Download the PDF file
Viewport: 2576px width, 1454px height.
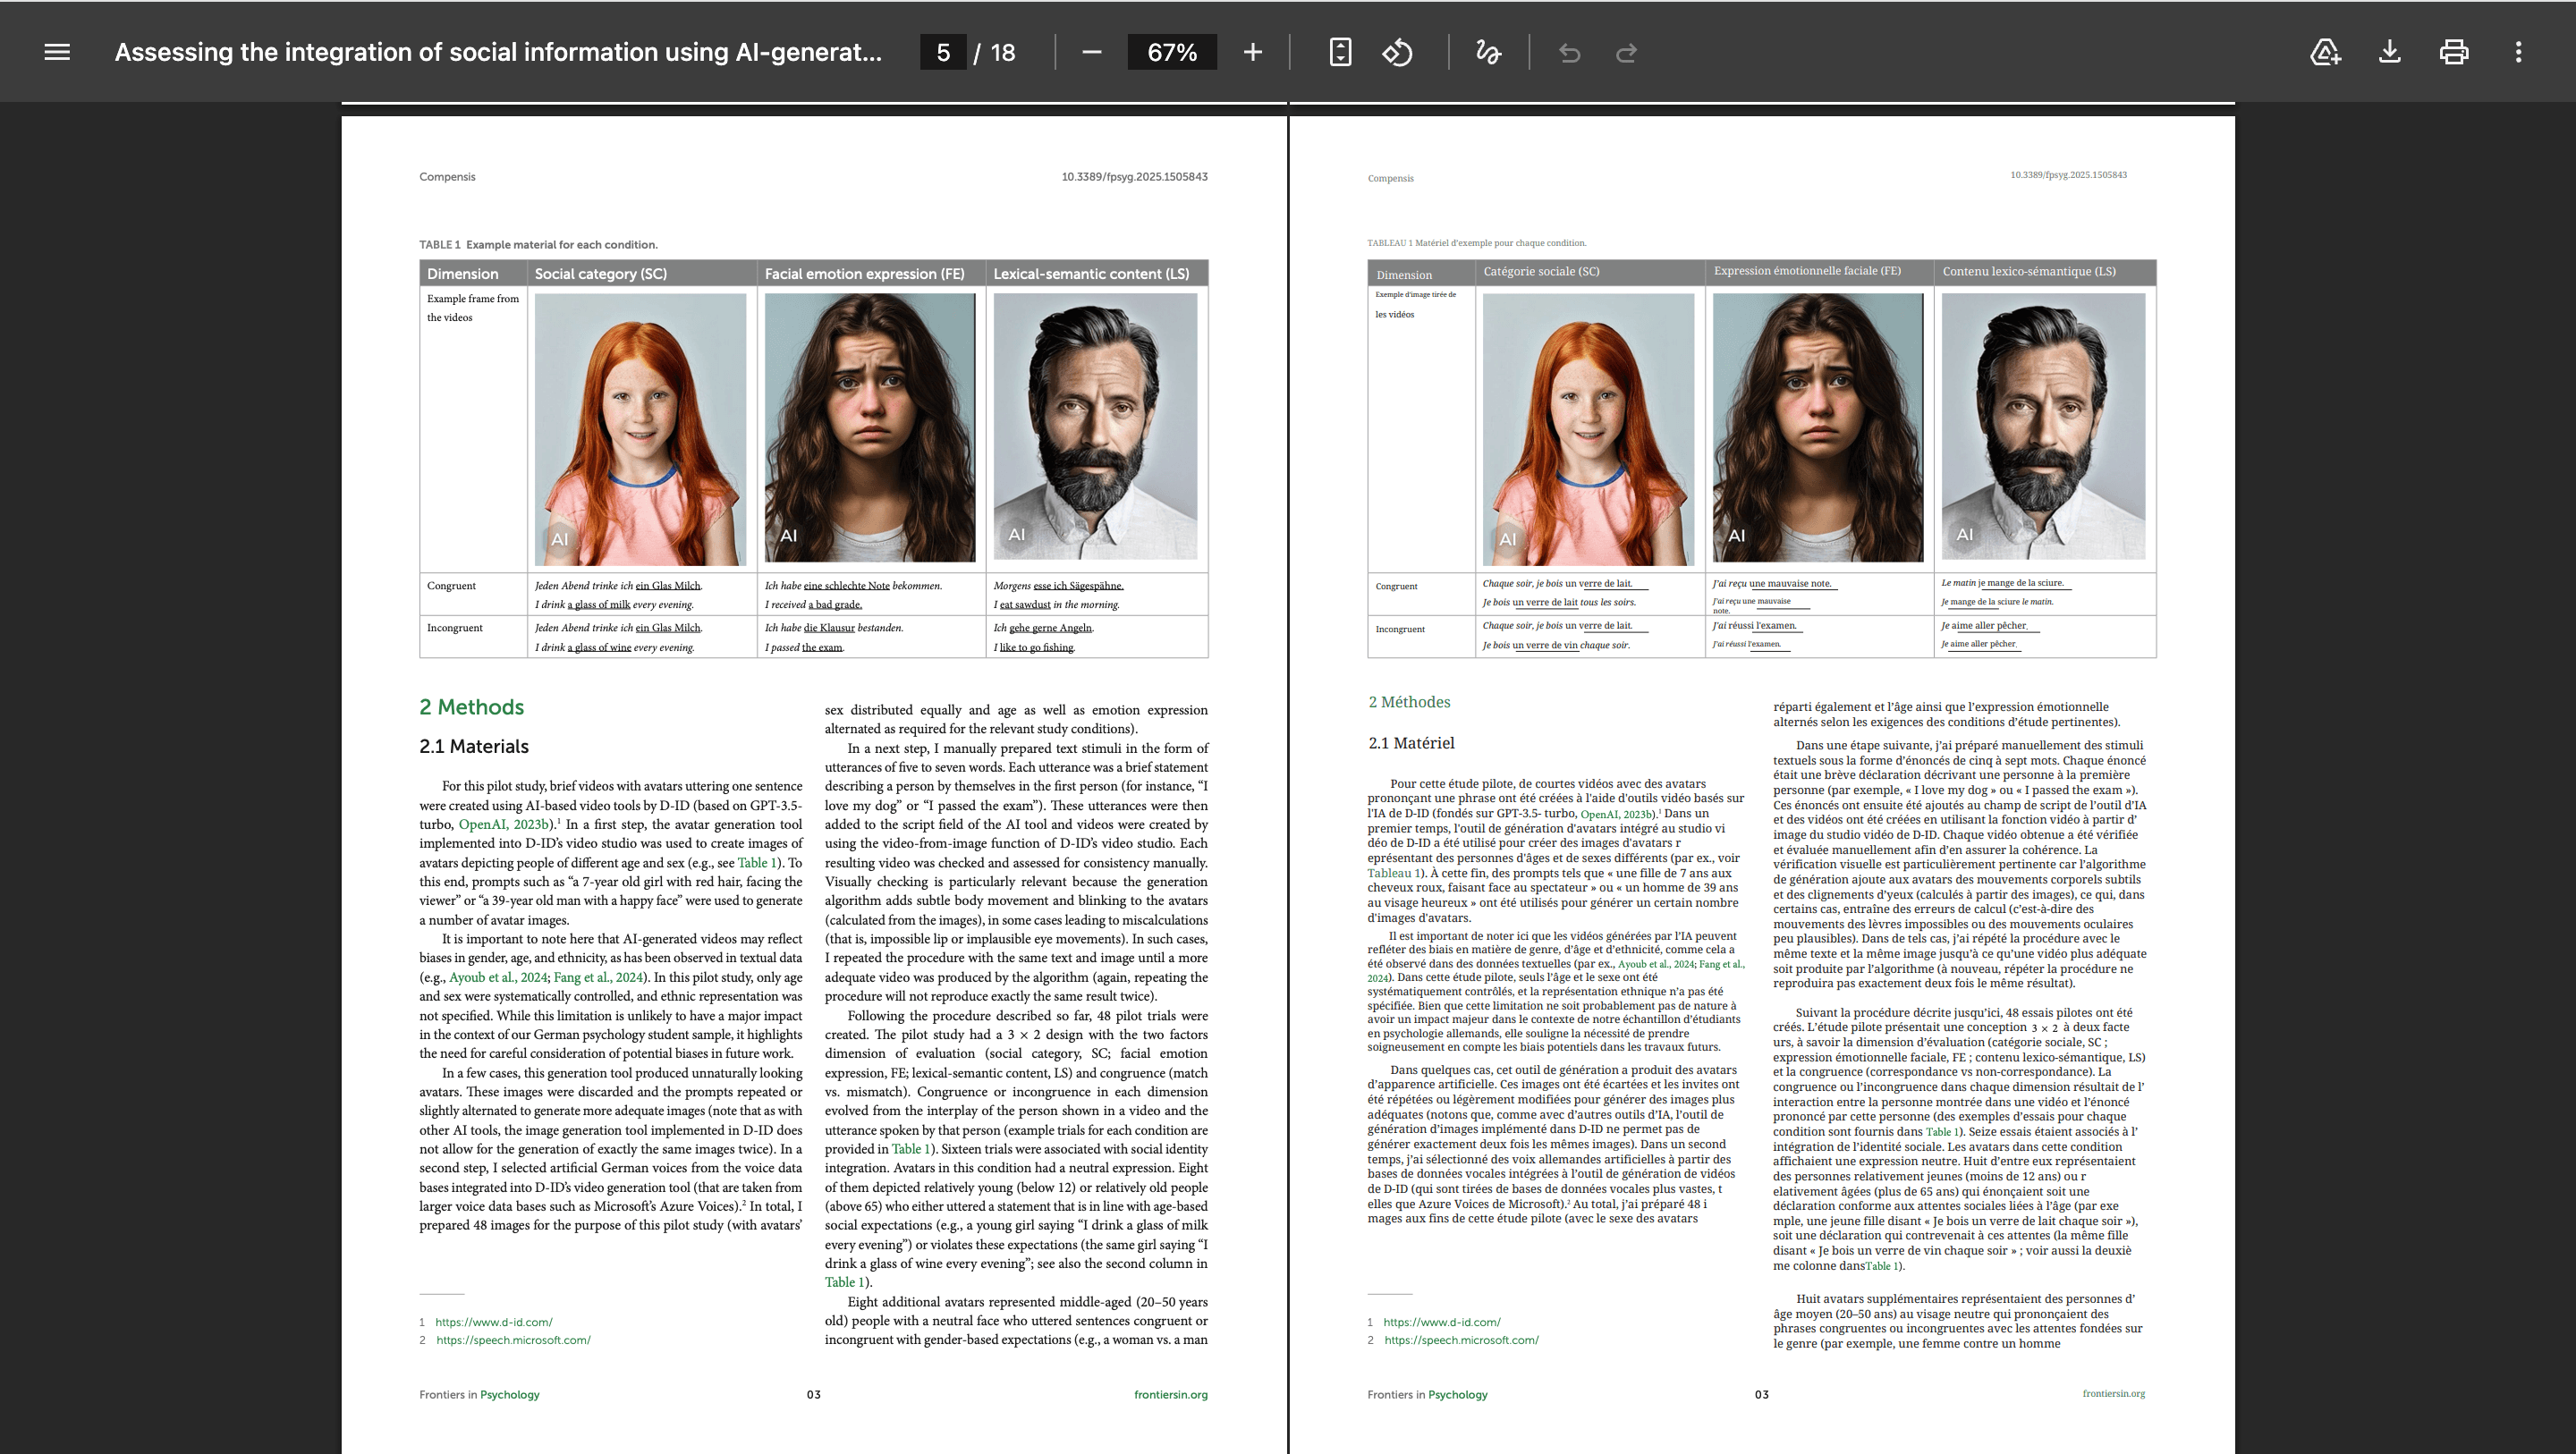pos(2389,52)
